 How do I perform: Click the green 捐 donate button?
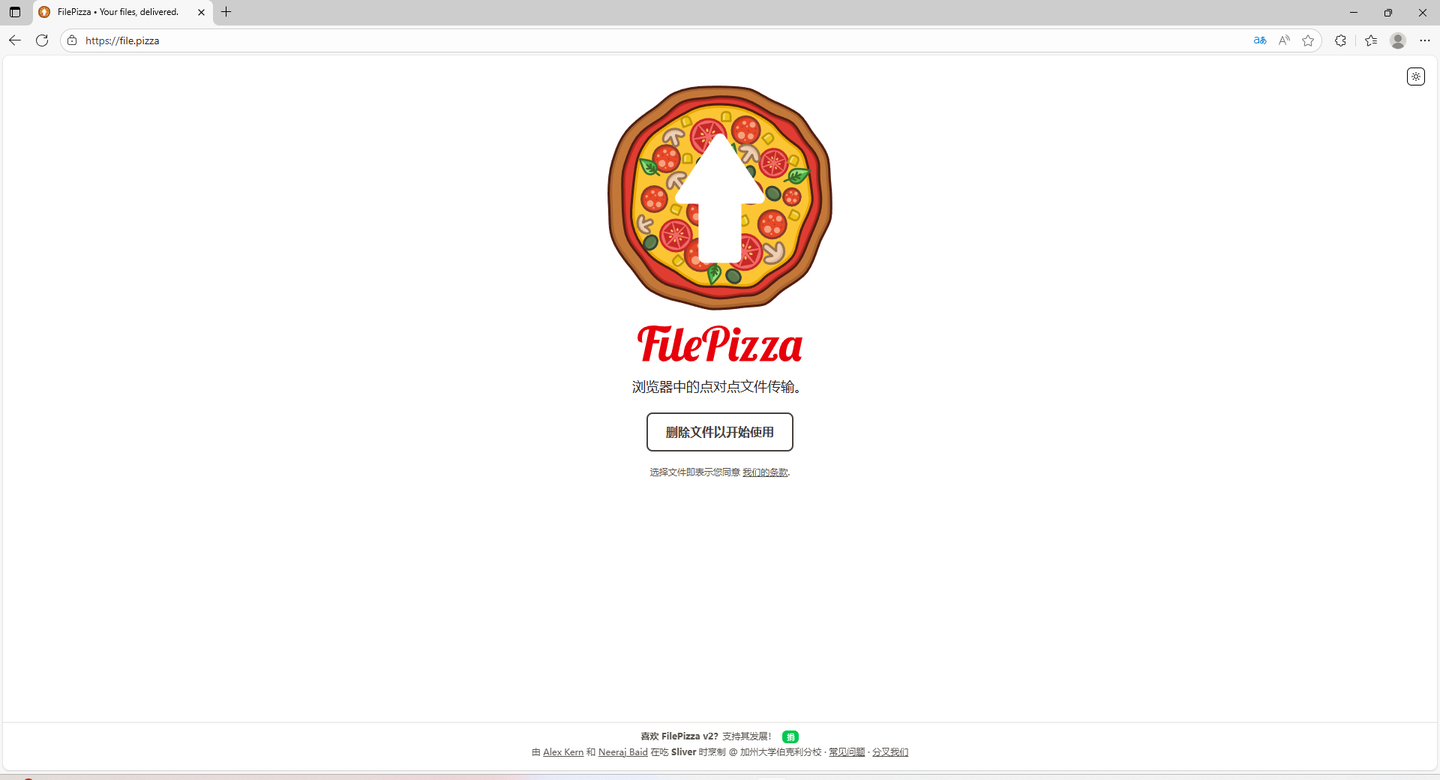(790, 737)
